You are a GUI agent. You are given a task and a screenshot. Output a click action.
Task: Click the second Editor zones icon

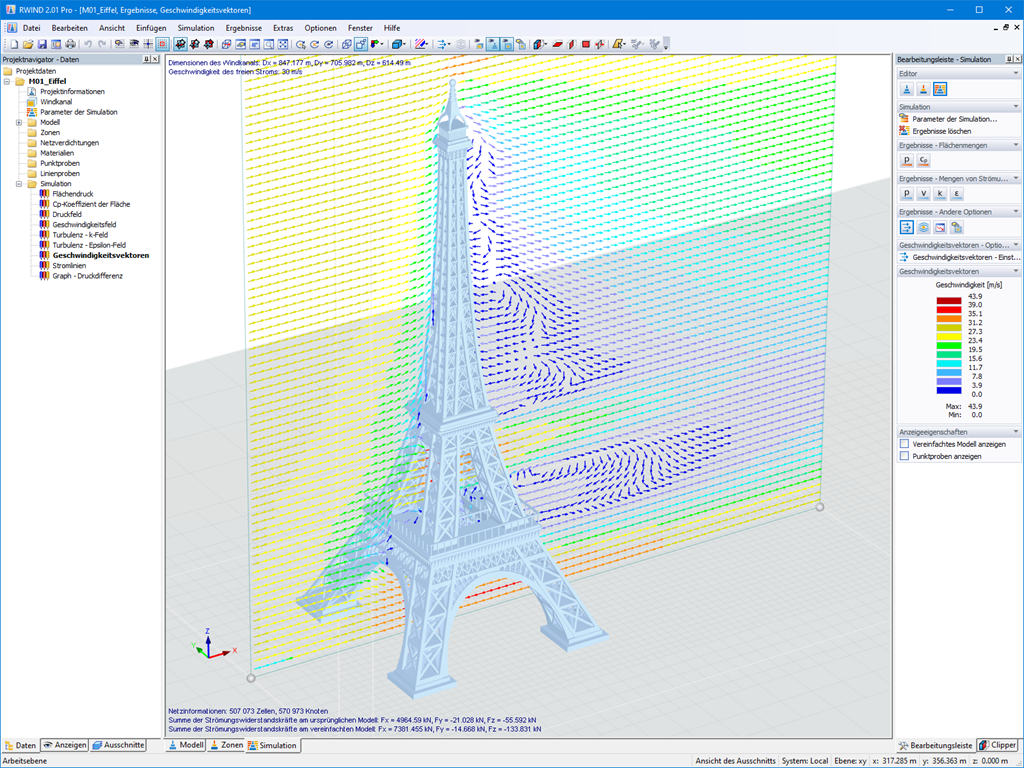[x=923, y=89]
